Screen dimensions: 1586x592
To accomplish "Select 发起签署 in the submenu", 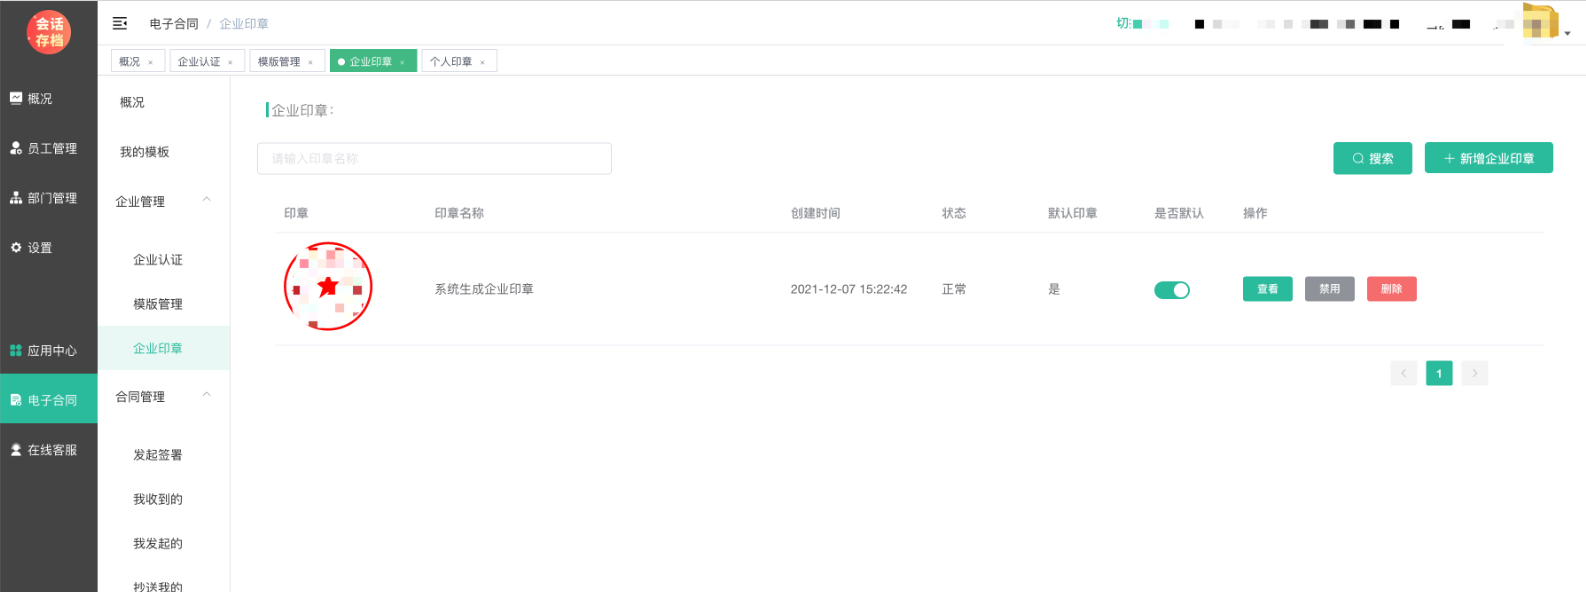I will 158,455.
